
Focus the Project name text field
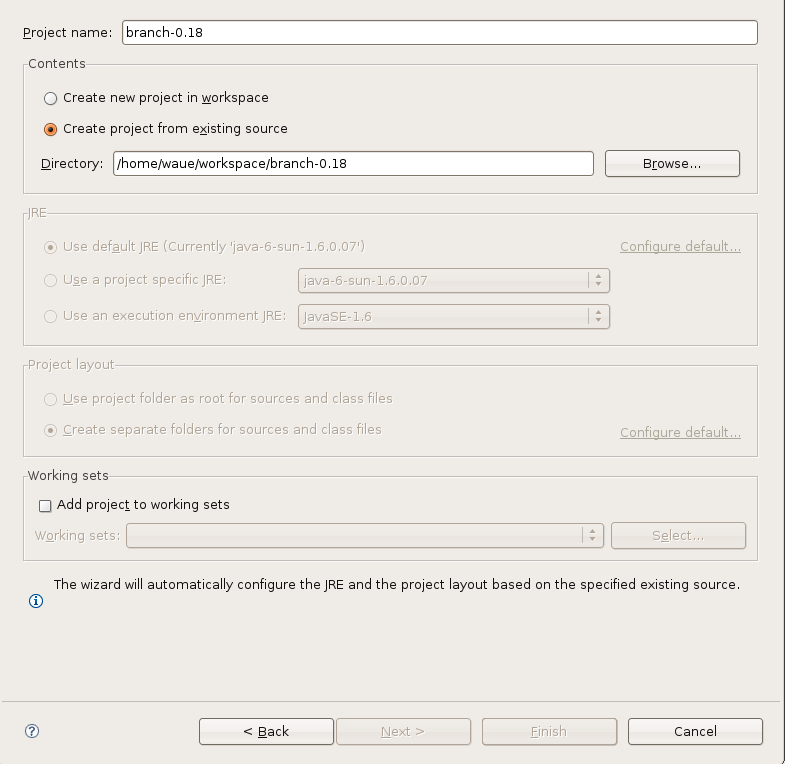tap(440, 33)
